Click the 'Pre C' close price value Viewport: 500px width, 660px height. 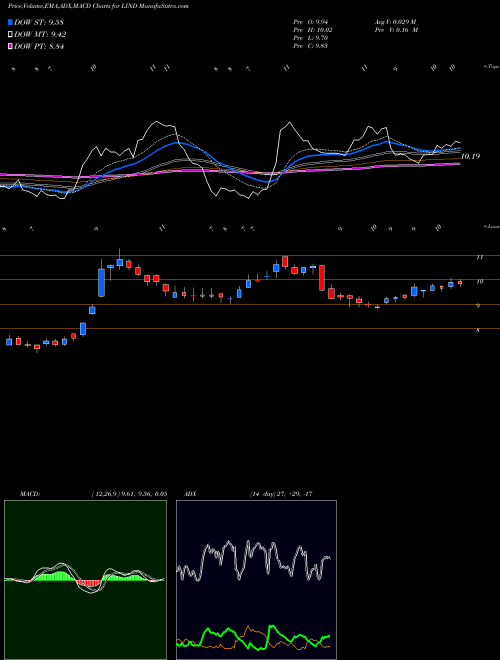click(x=311, y=46)
